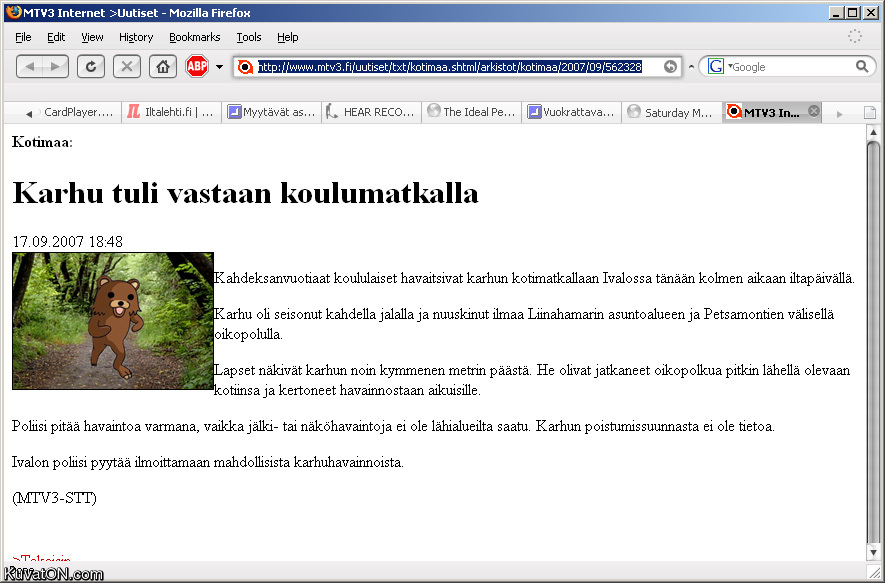Click the (MTV3-STT) source text
Screen dimensions: 885x583
pyautogui.click(x=54, y=498)
